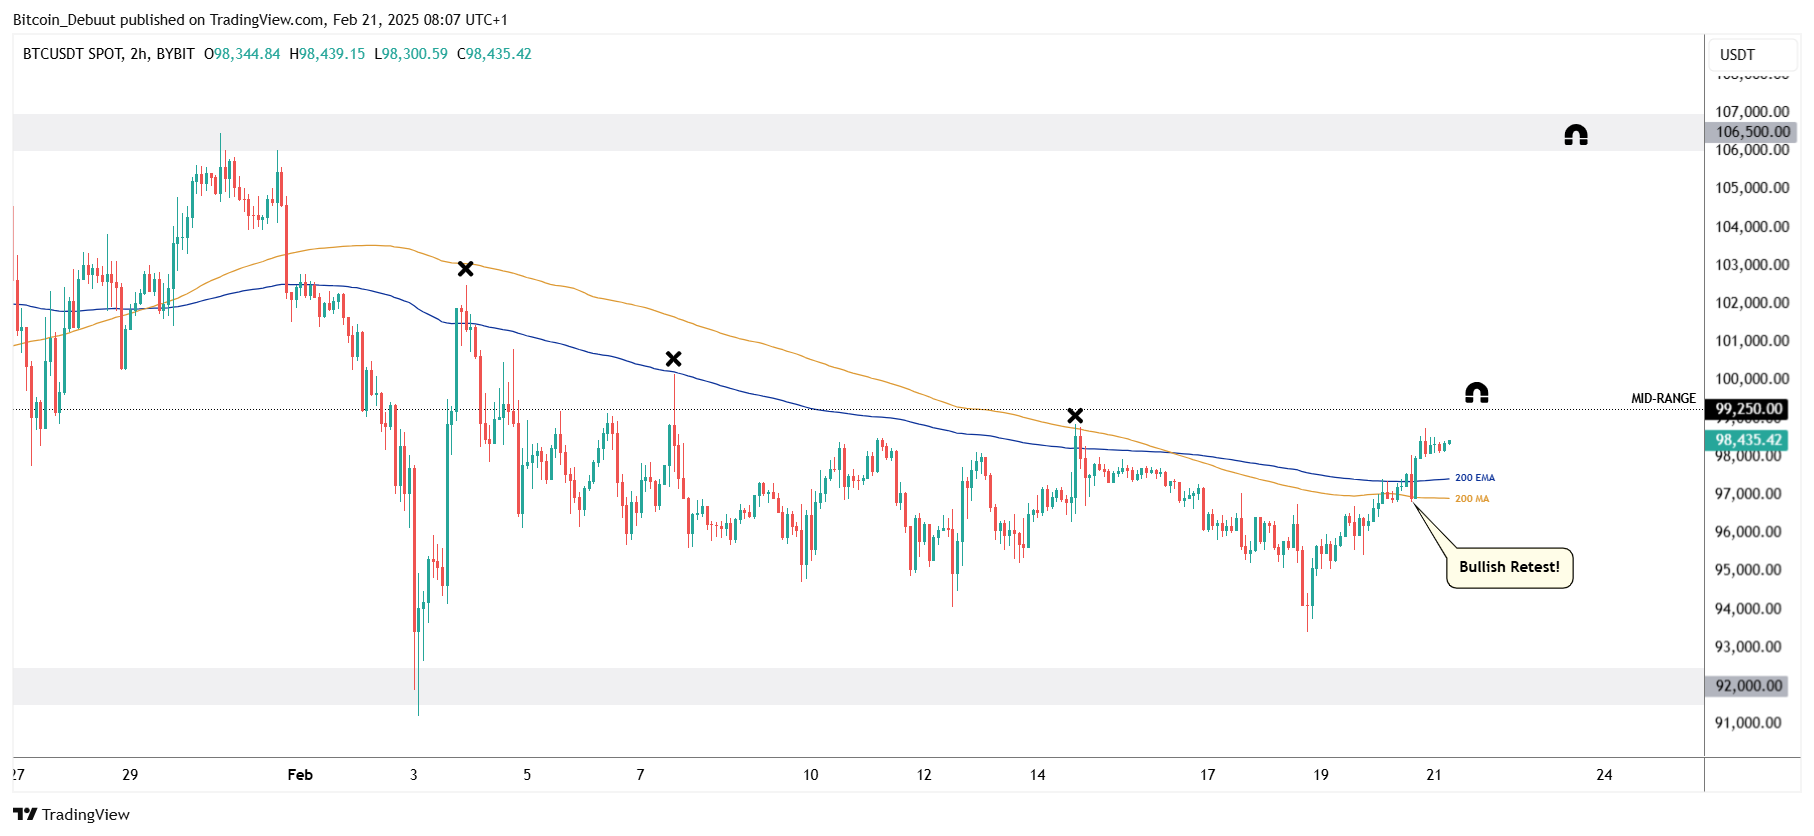Image resolution: width=1814 pixels, height=836 pixels.
Task: Click the BTCUSDT SPOT symbol title
Action: pos(108,54)
